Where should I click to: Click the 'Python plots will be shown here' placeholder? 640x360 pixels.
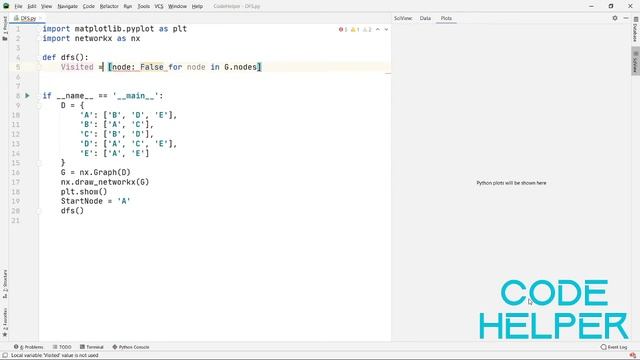[511, 183]
